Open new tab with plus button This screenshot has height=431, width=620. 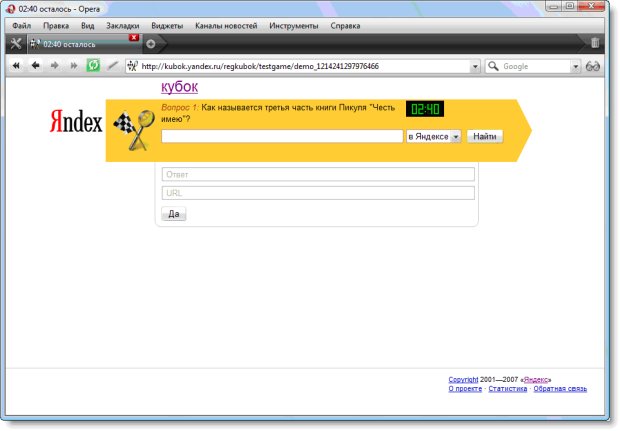[151, 44]
